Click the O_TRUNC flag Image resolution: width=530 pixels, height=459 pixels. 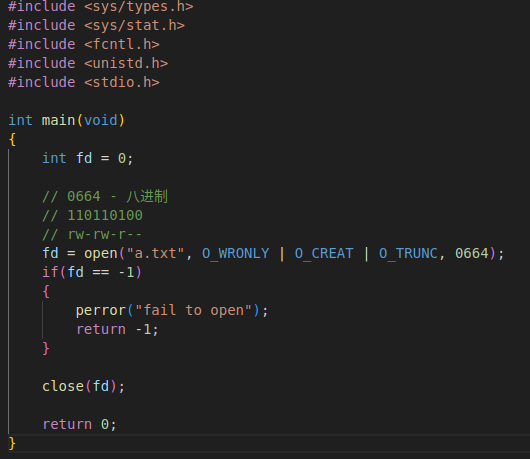[408, 253]
